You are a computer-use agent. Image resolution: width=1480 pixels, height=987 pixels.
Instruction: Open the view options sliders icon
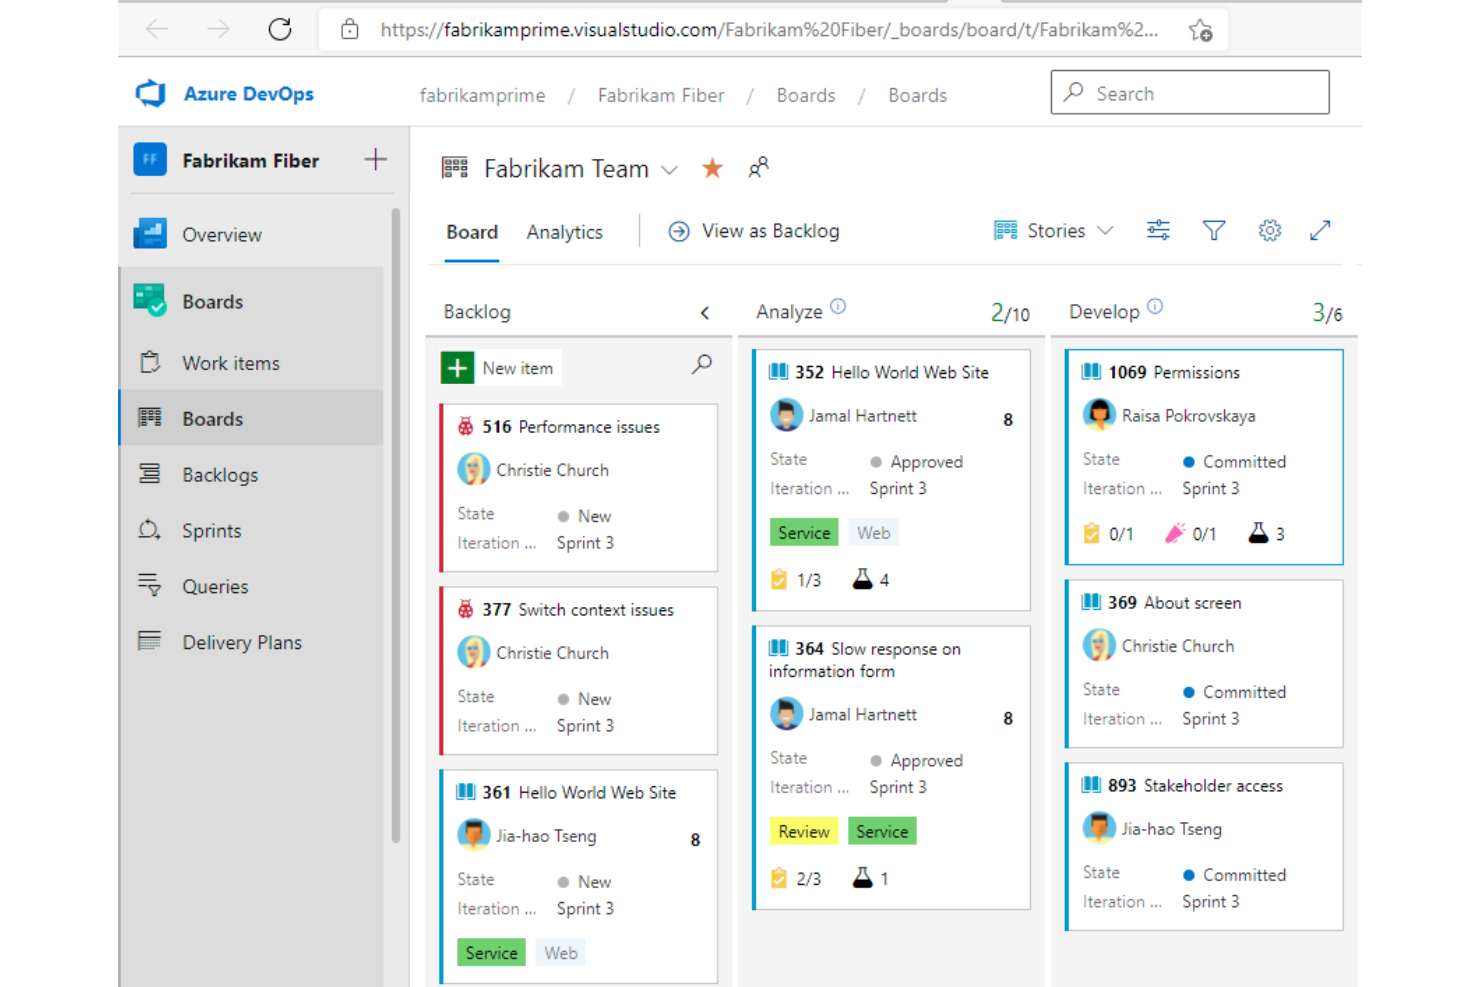tap(1158, 230)
